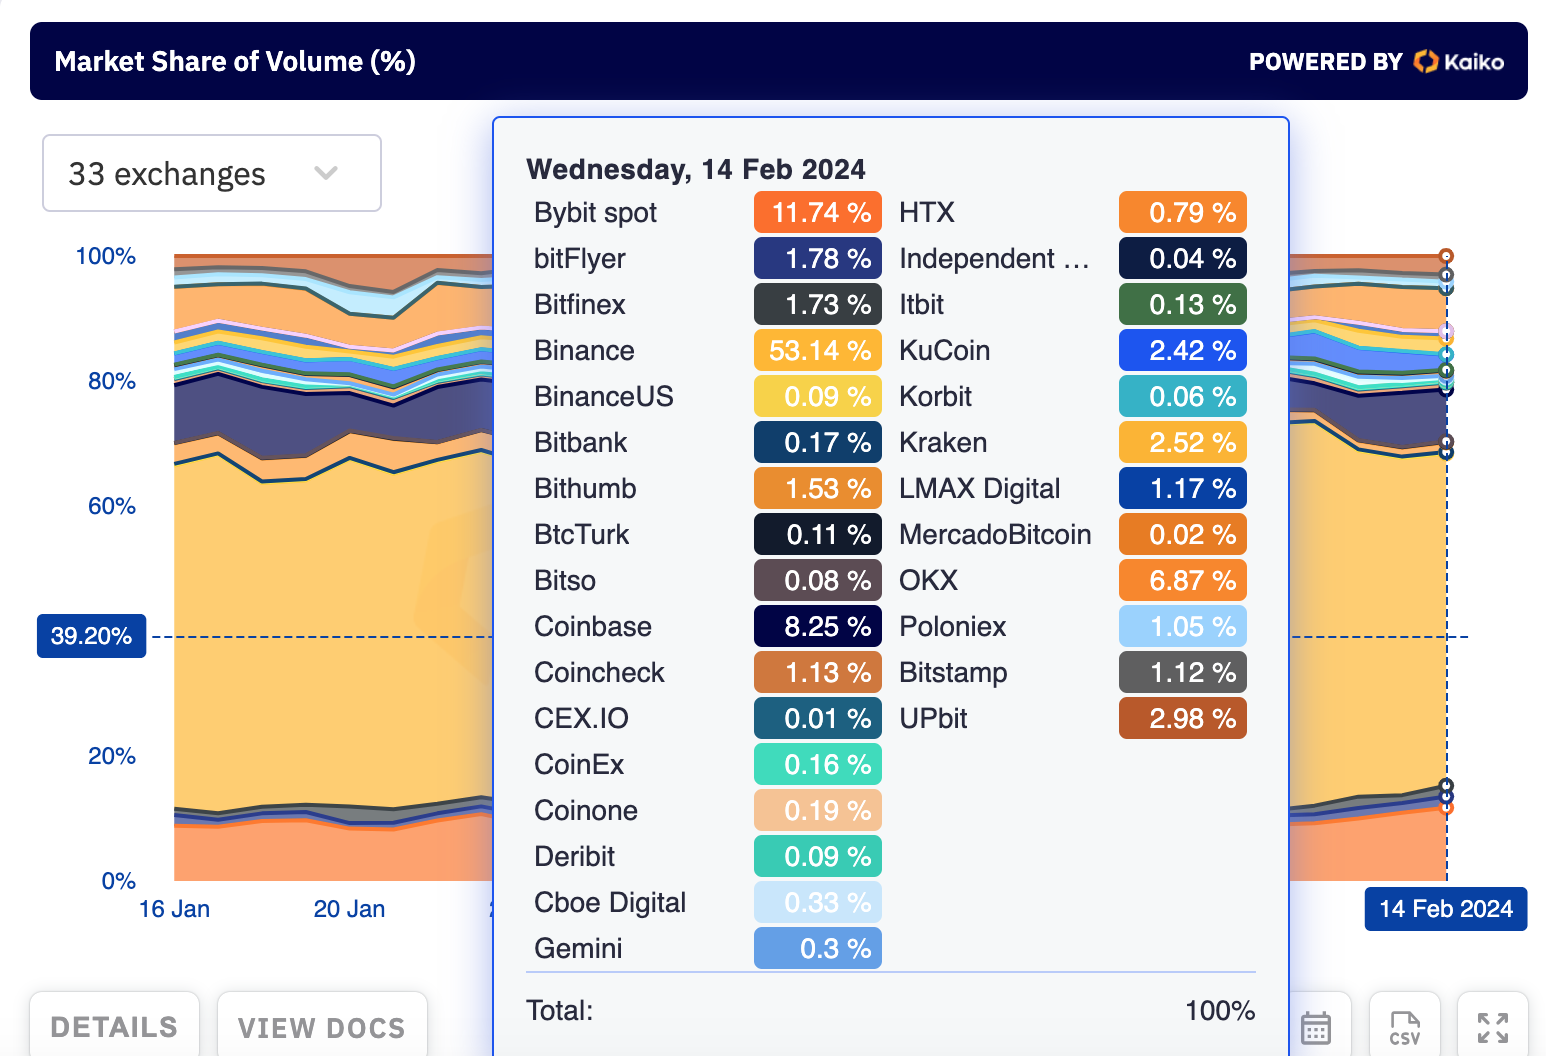Image resolution: width=1546 pixels, height=1056 pixels.
Task: Click the Bybit spot 11.74 % swatch
Action: point(818,213)
